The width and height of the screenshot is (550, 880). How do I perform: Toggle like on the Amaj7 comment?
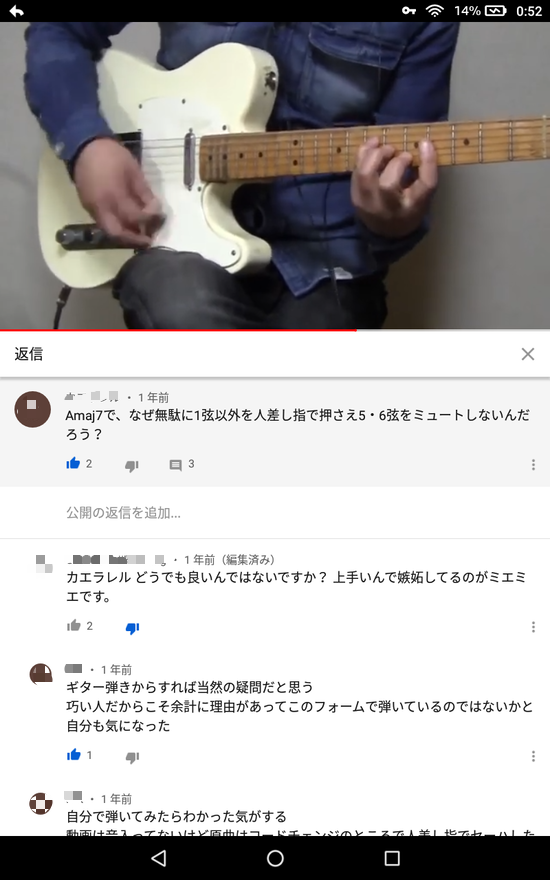click(74, 464)
